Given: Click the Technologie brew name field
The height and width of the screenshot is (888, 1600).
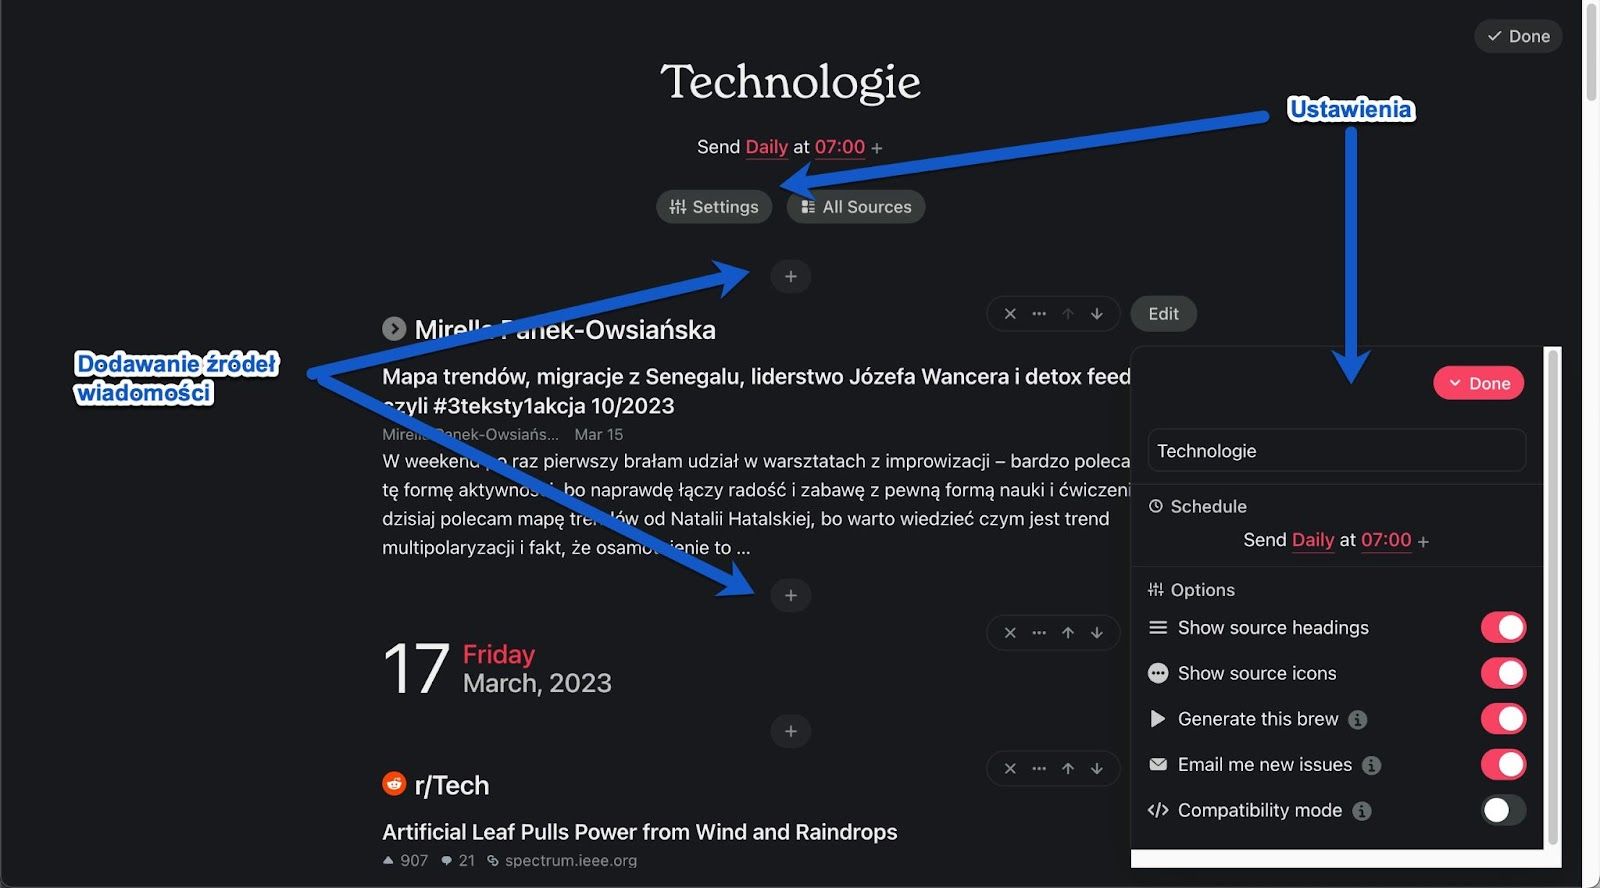Looking at the screenshot, I should tap(1336, 451).
